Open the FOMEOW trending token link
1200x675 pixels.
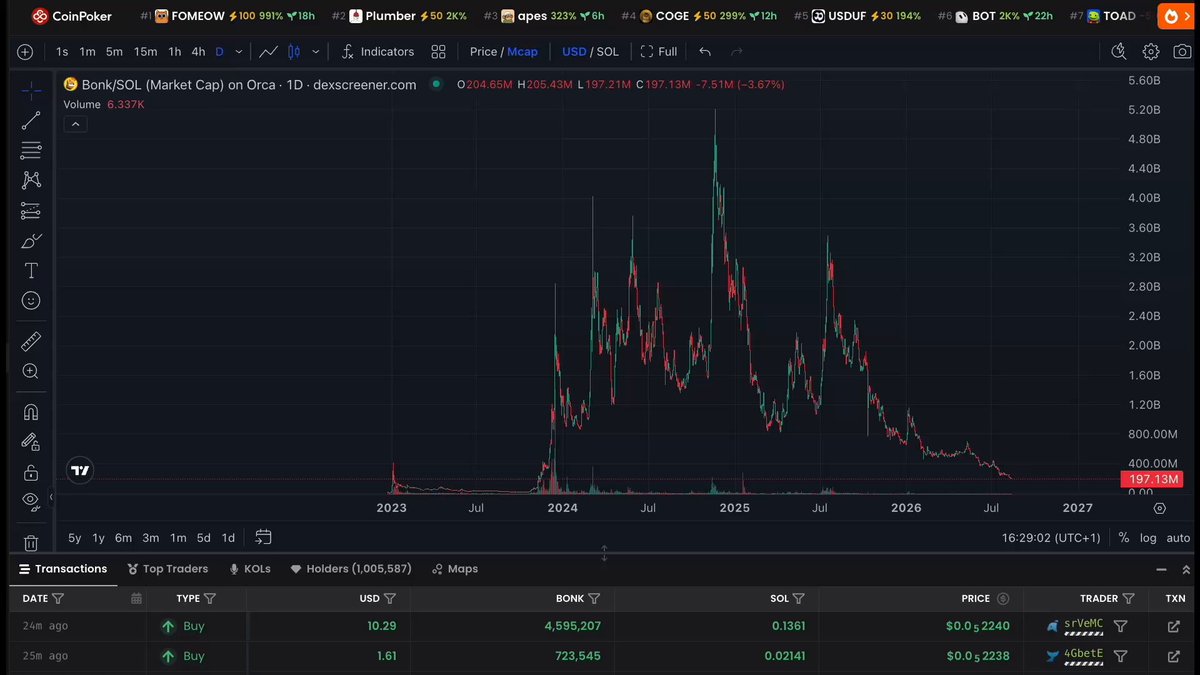pyautogui.click(x=227, y=16)
